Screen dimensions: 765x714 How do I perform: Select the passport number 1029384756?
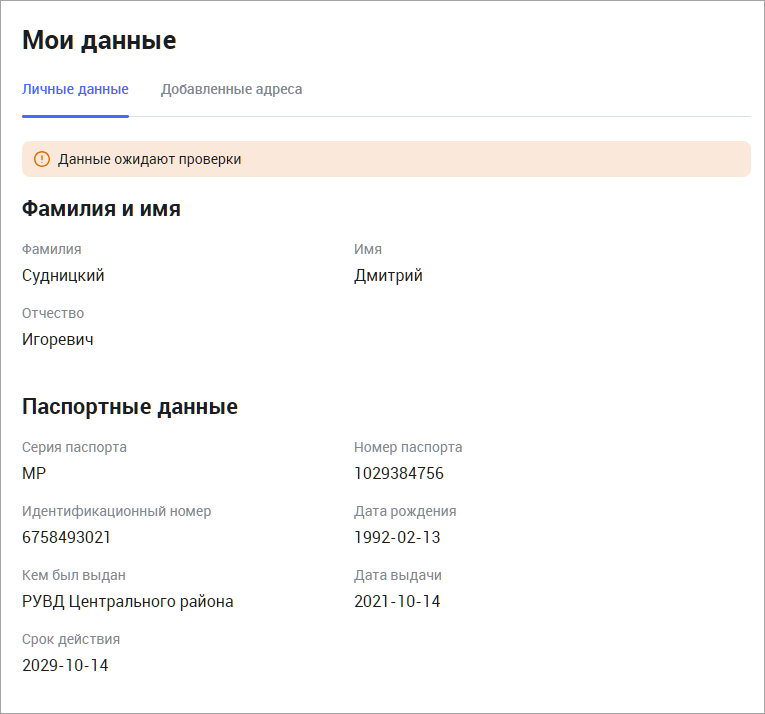(x=399, y=473)
